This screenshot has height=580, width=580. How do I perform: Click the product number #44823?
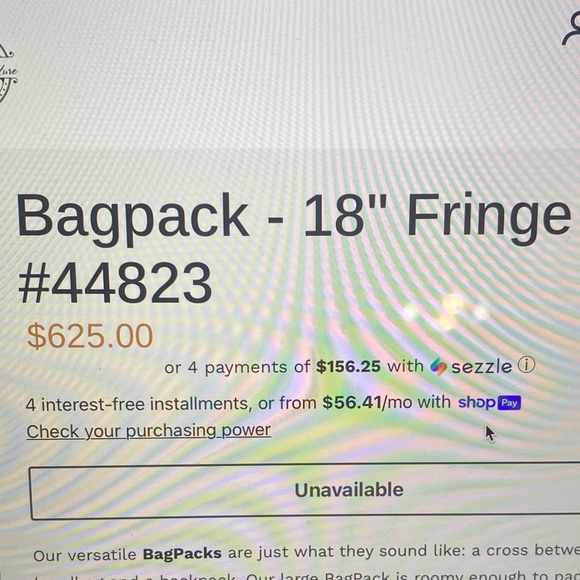[x=115, y=283]
